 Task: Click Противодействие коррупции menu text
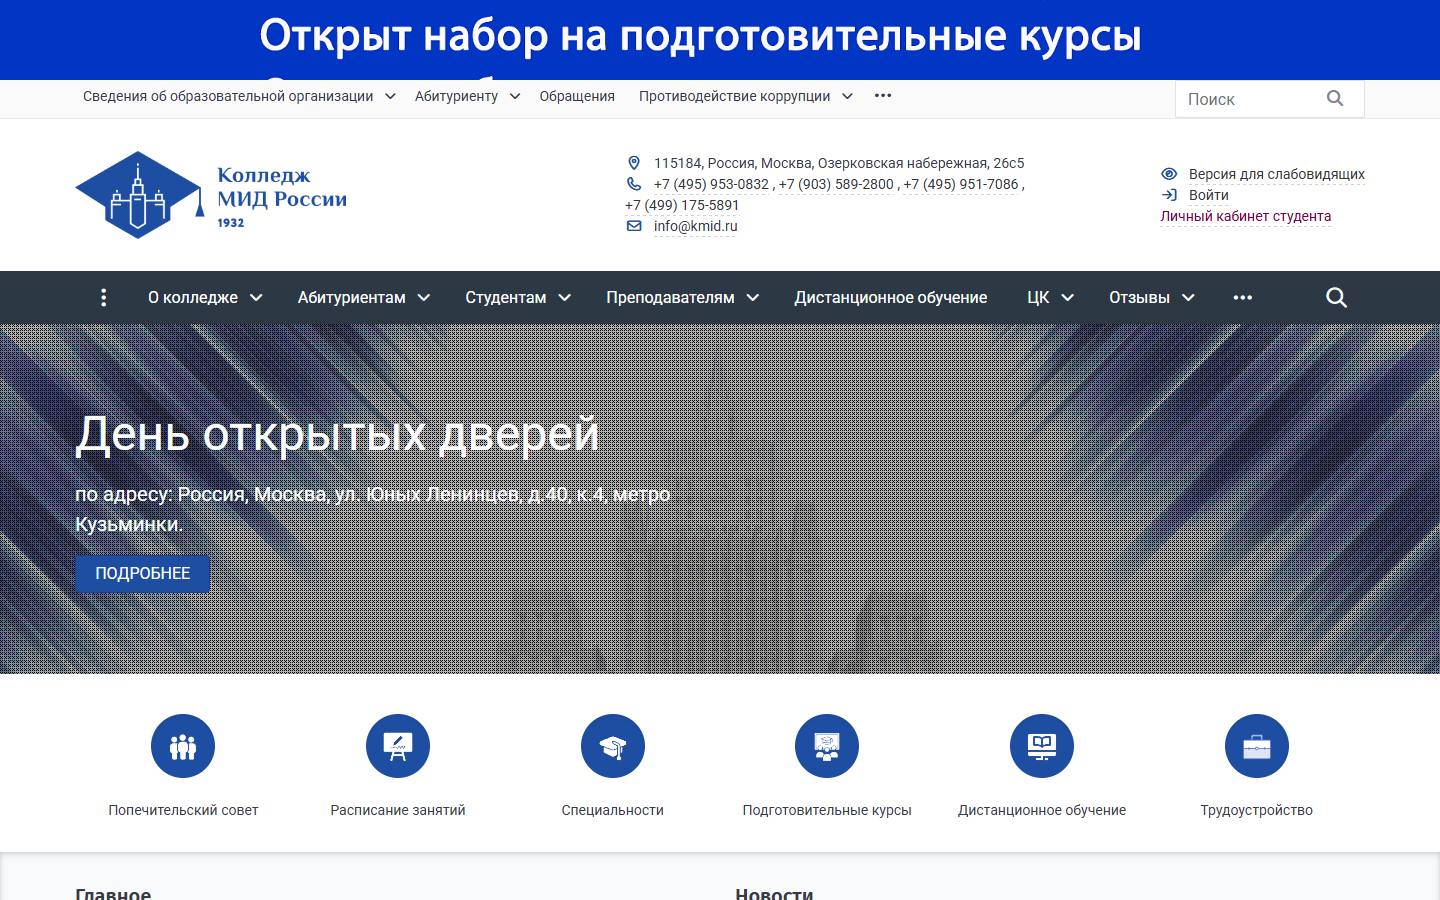tap(735, 96)
